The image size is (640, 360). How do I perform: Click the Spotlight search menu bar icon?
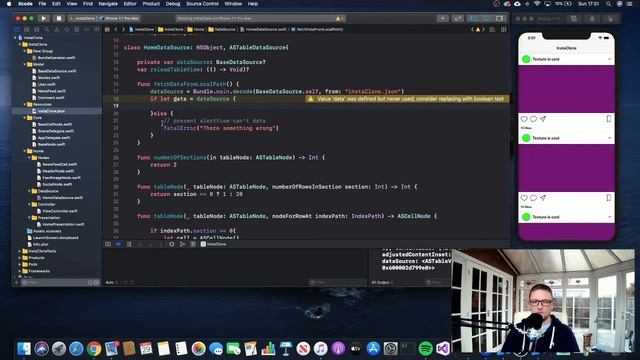click(x=608, y=4)
